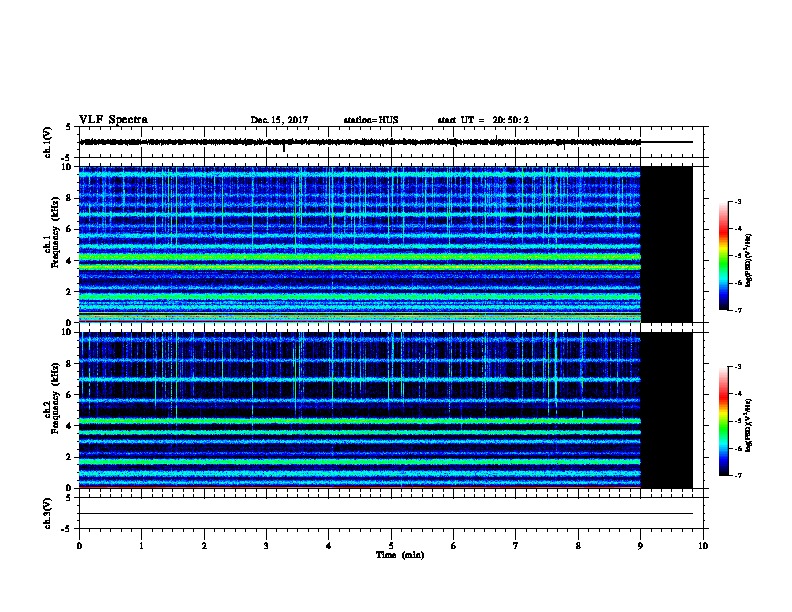The height and width of the screenshot is (612, 792).
Task: Click the start UT '20:50: 2' text
Action: click(511, 120)
